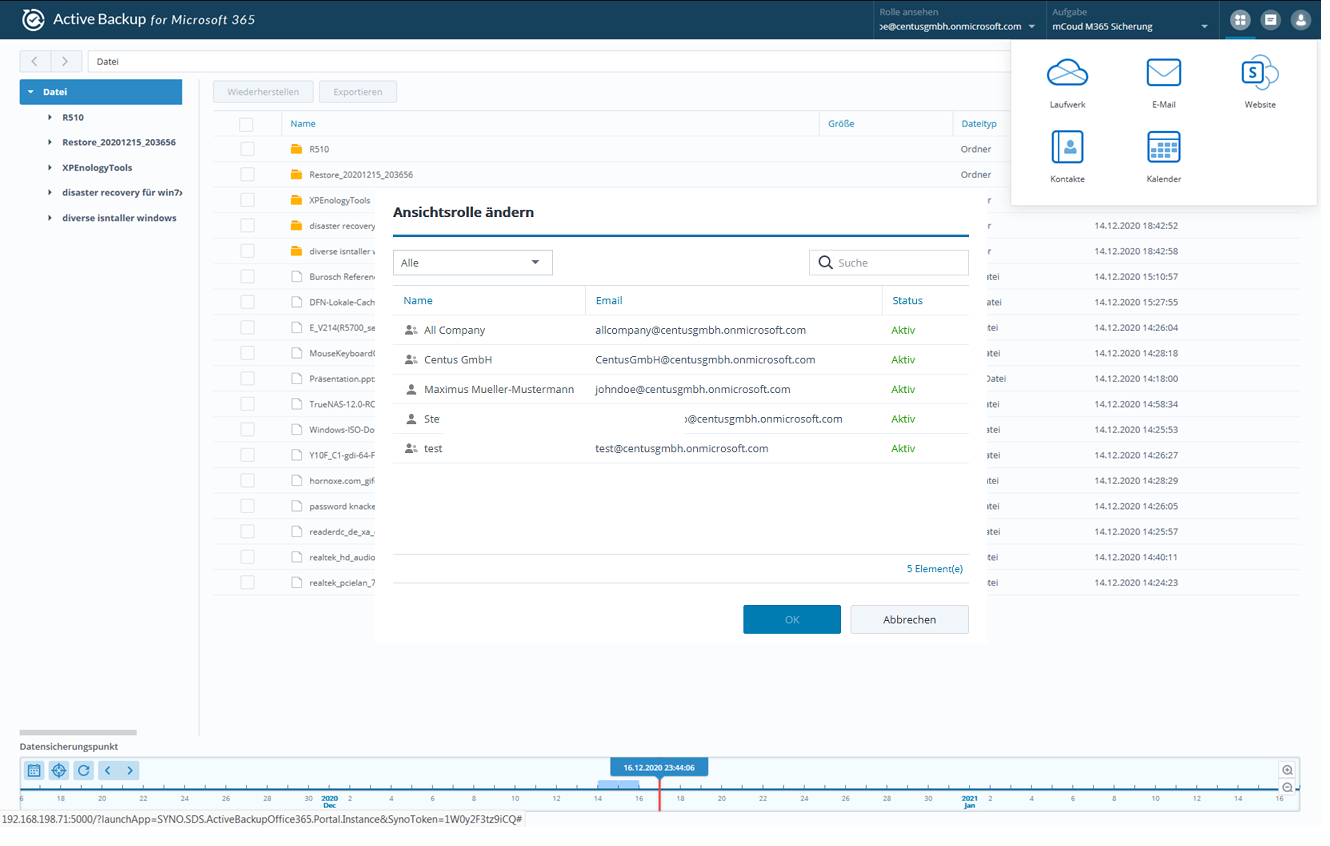Go to previous backup point arrow
This screenshot has height=846, width=1330.
click(x=108, y=770)
